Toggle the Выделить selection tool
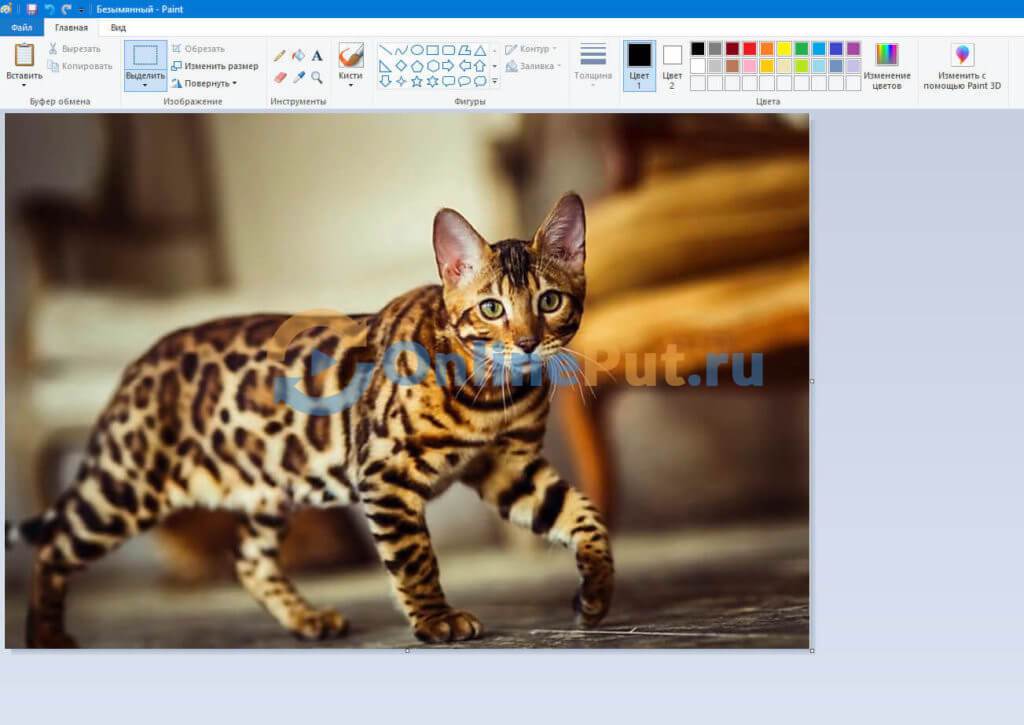The image size is (1024, 725). point(146,56)
